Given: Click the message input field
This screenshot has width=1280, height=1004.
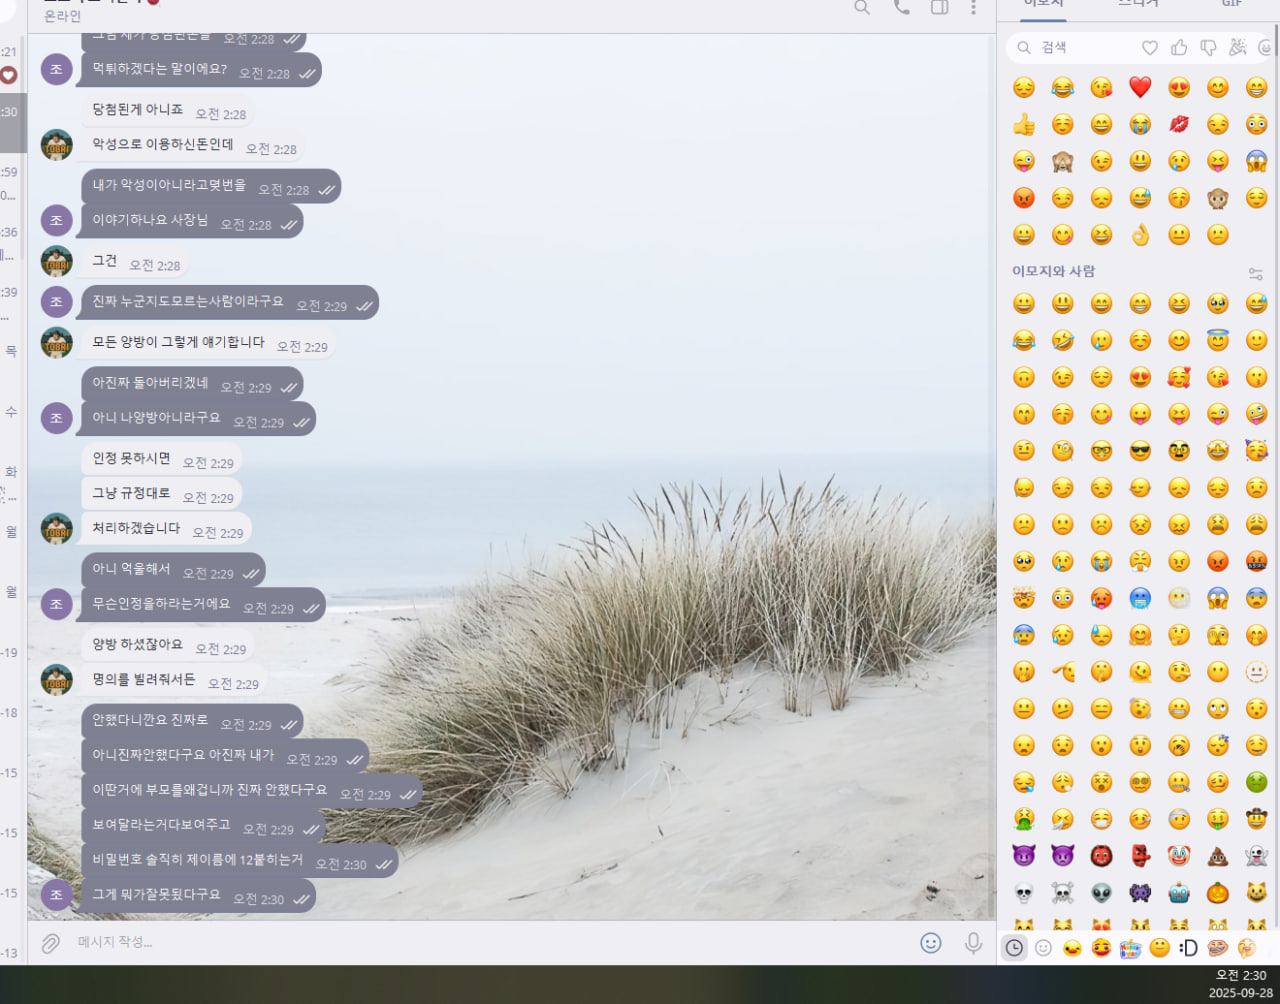Looking at the screenshot, I should click(x=480, y=942).
